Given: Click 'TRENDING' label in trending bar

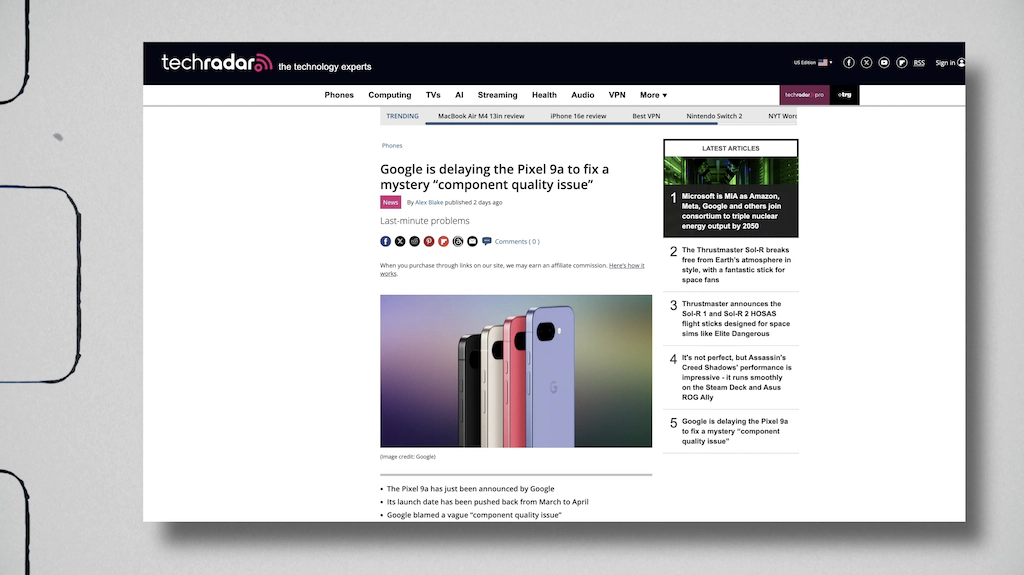Looking at the screenshot, I should click(402, 116).
